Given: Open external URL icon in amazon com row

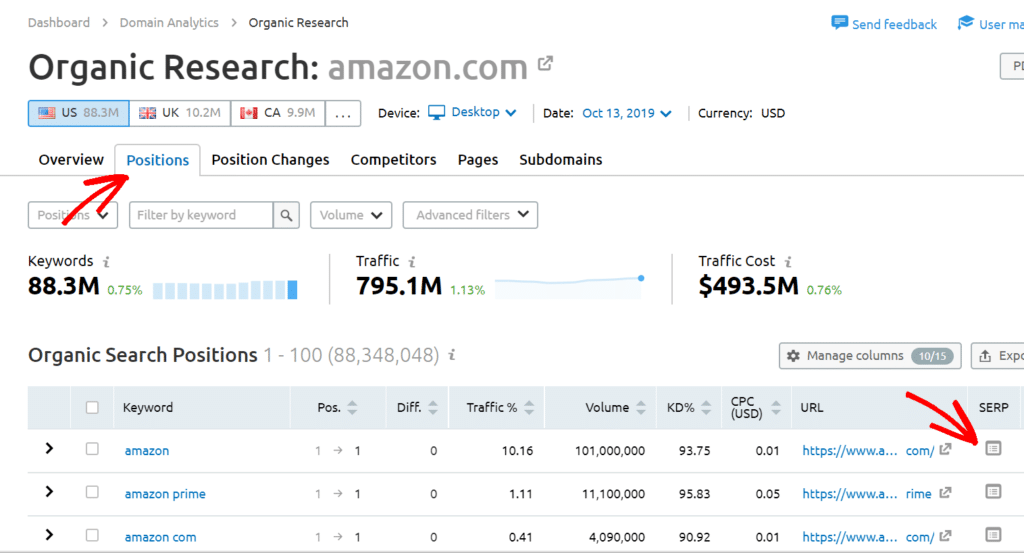Looking at the screenshot, I should [945, 536].
